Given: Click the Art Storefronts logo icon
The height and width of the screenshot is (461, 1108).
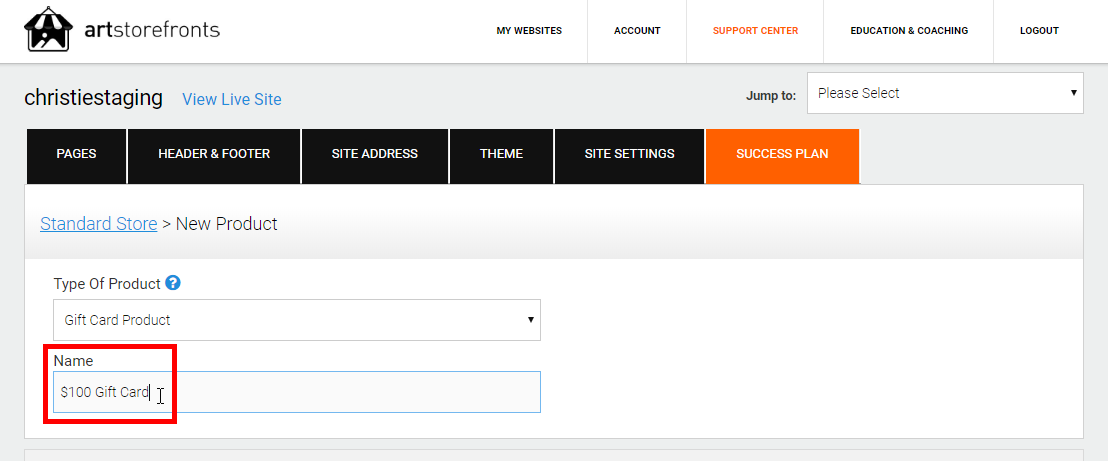Looking at the screenshot, I should pos(49,30).
